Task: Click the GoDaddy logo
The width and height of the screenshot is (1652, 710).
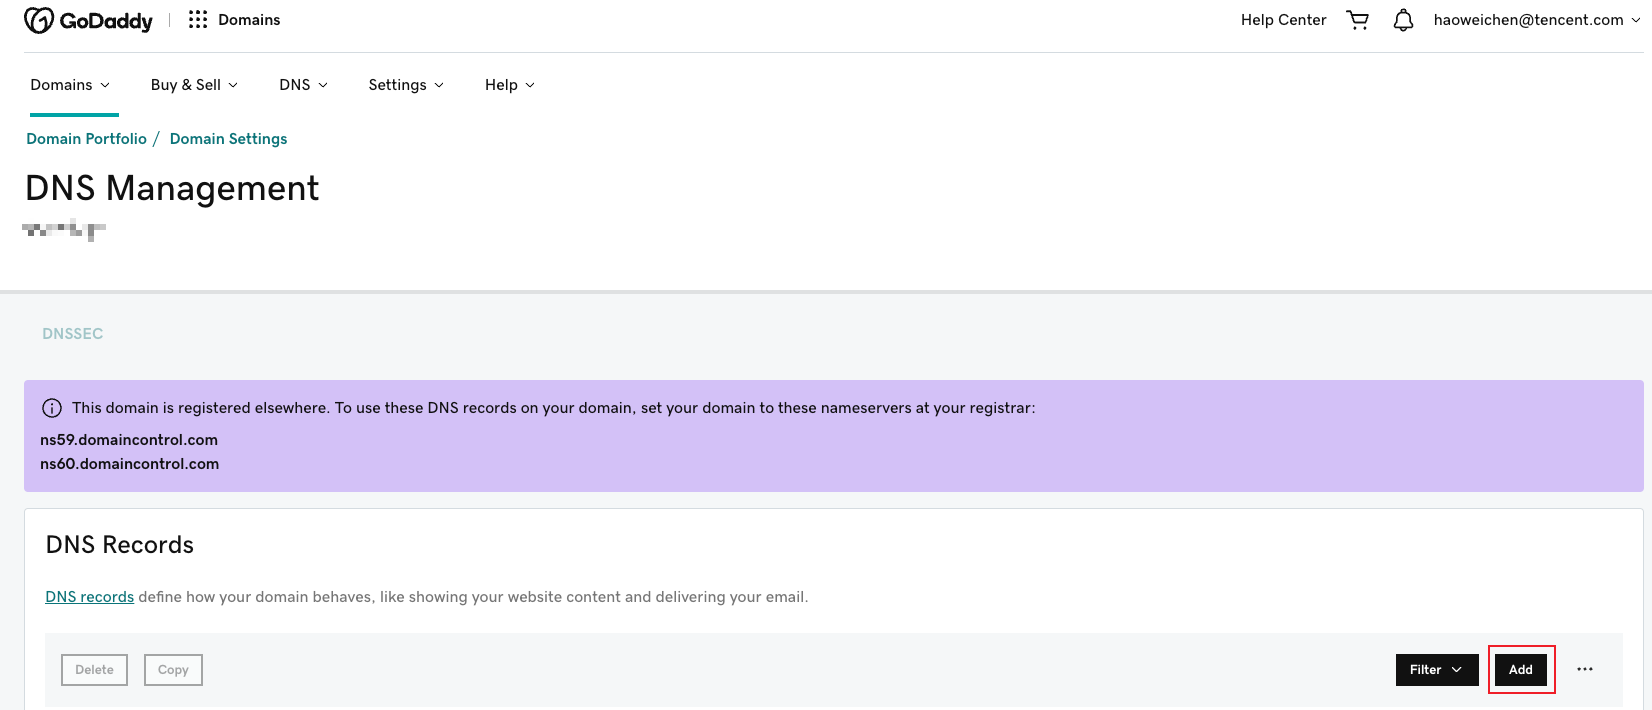Action: [88, 20]
